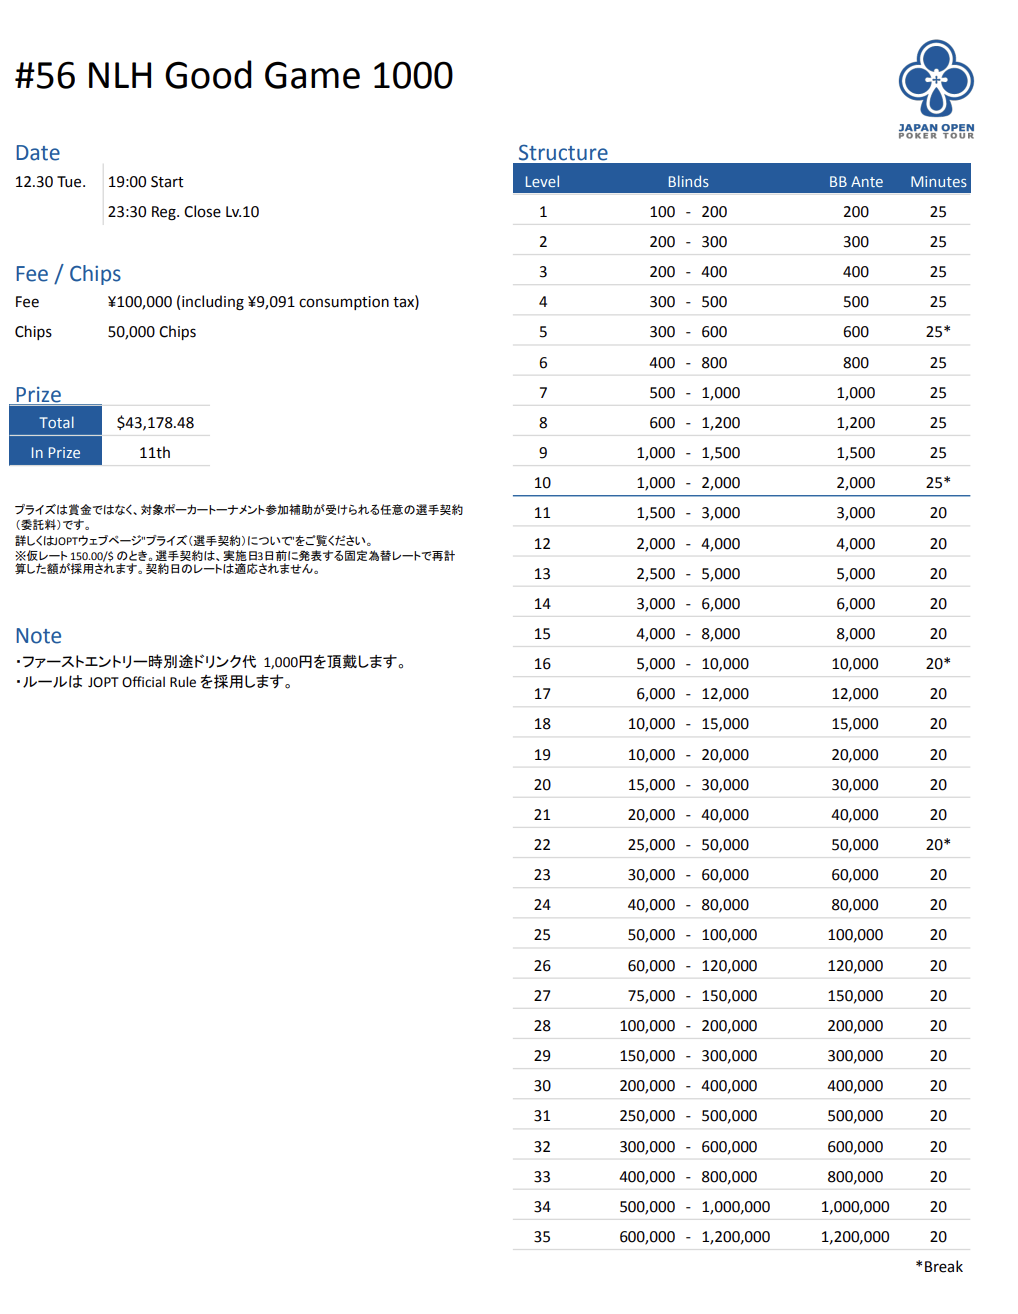Click the "*Break" footnote text
1018x1314 pixels.
[x=938, y=1267]
